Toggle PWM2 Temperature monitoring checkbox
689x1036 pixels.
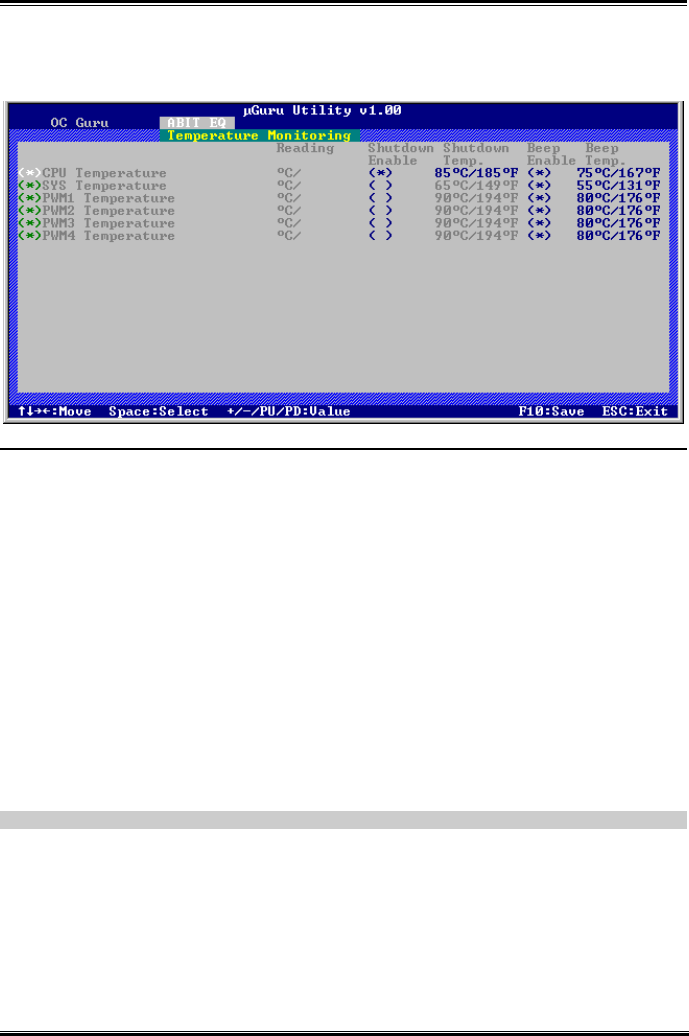click(30, 211)
